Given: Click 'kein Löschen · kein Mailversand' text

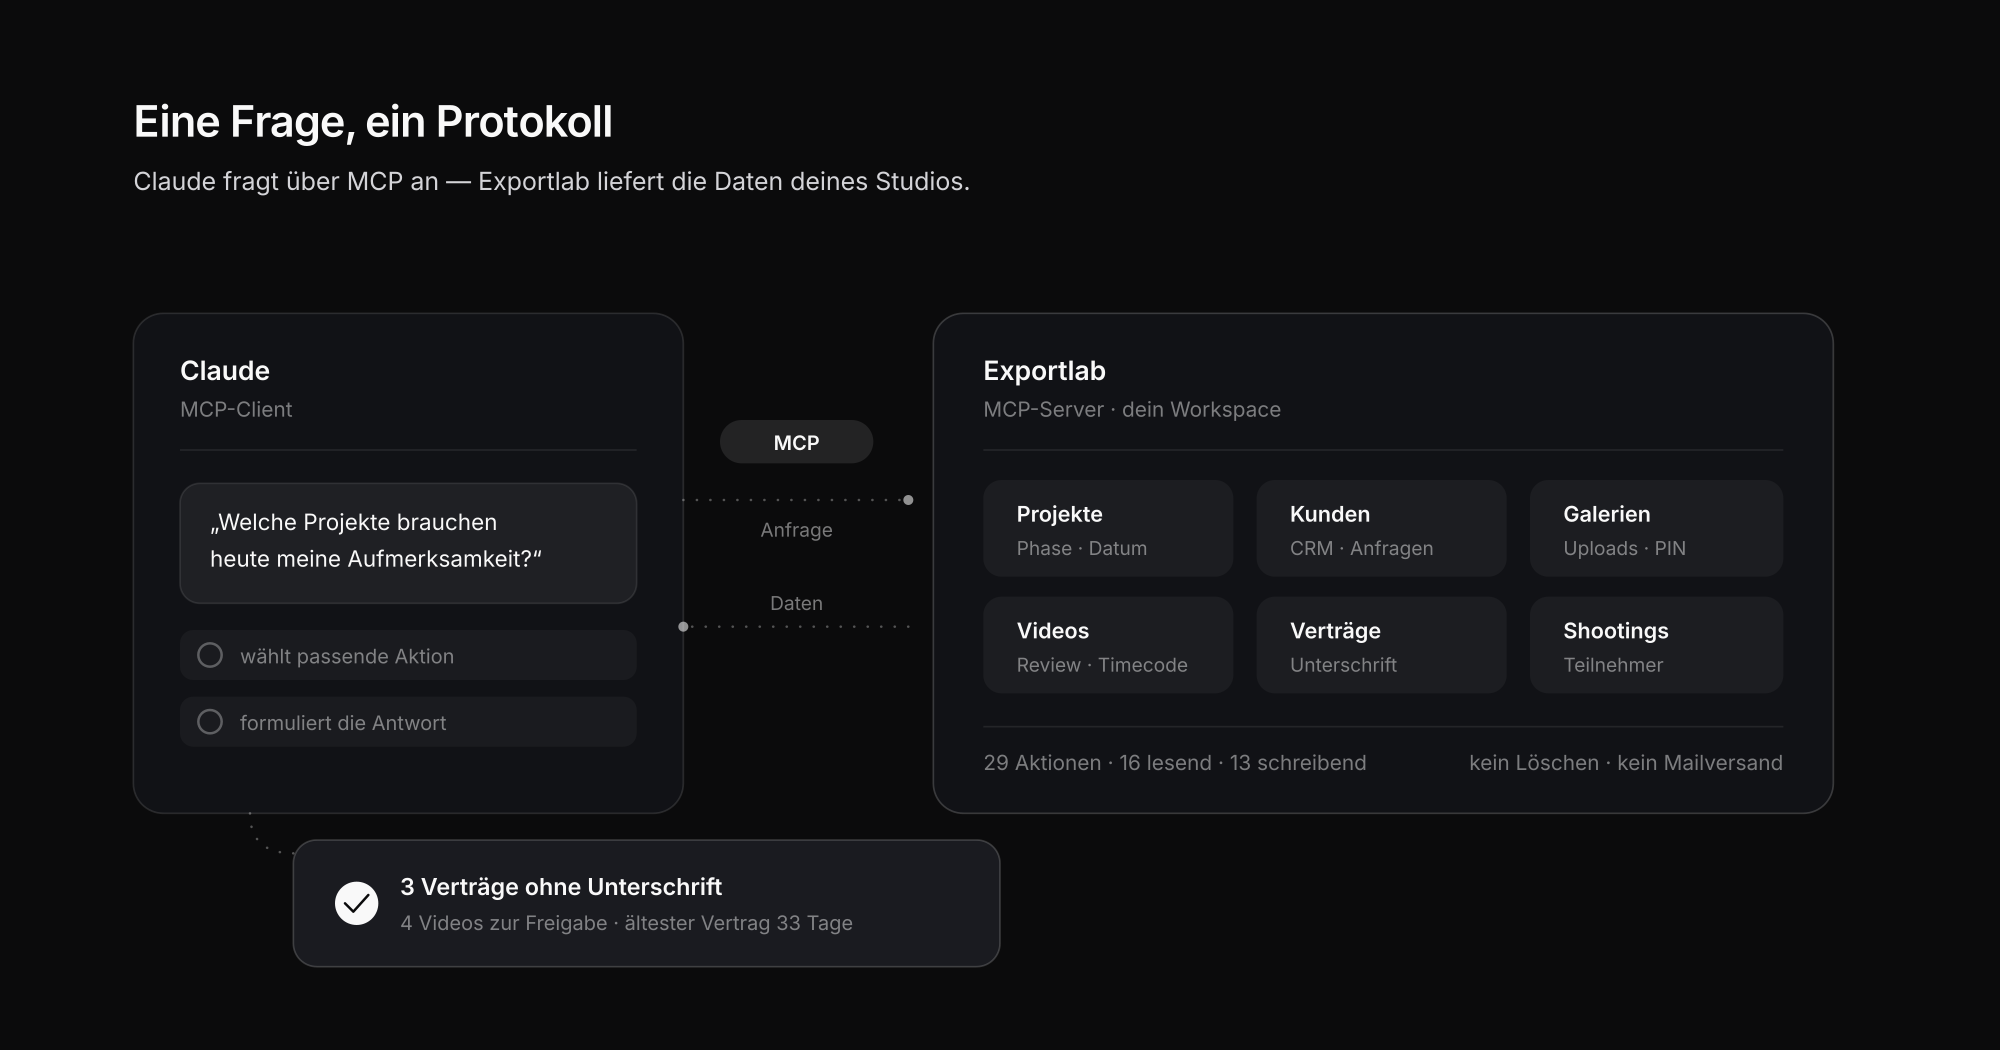Looking at the screenshot, I should [1626, 763].
